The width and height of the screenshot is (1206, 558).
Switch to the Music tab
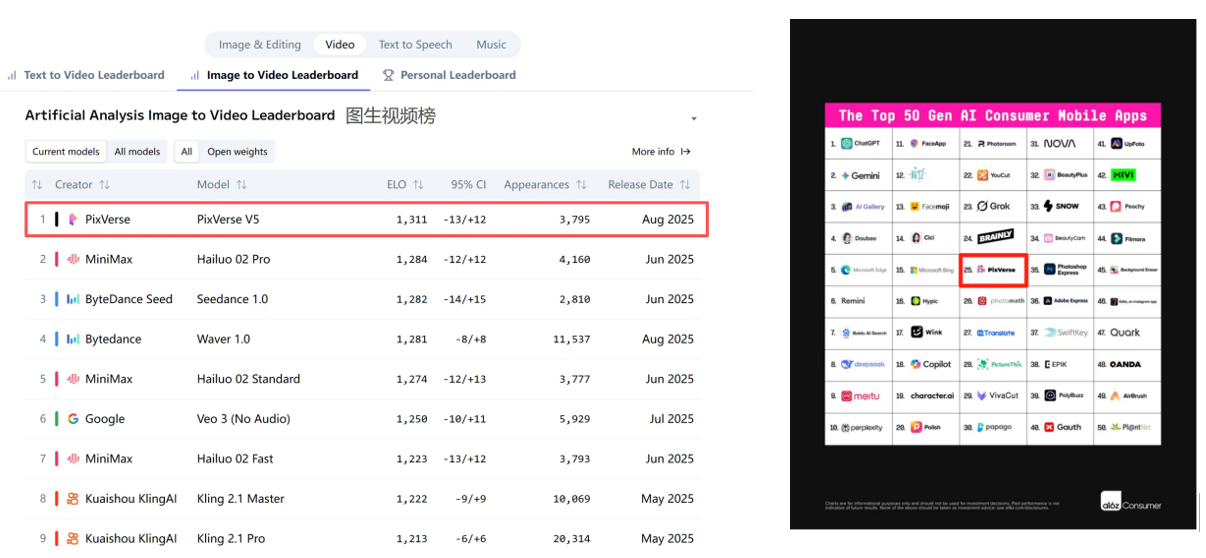click(x=491, y=44)
